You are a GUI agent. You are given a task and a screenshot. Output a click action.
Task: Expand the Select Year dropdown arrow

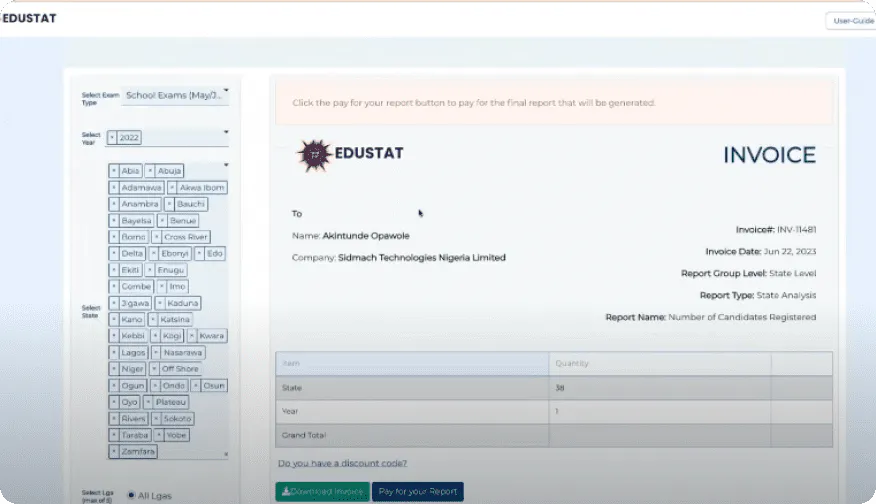click(226, 132)
